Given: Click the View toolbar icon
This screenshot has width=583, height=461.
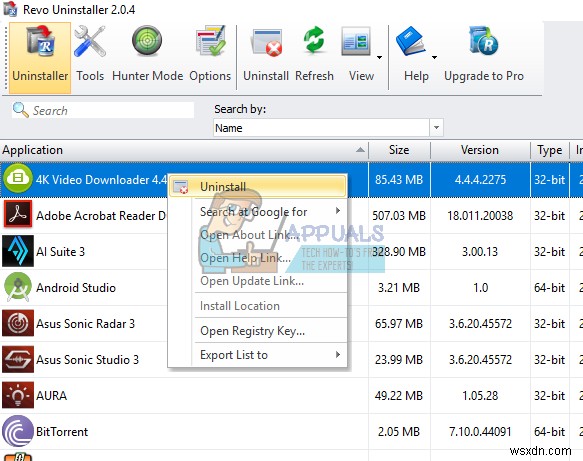Looking at the screenshot, I should [x=356, y=41].
